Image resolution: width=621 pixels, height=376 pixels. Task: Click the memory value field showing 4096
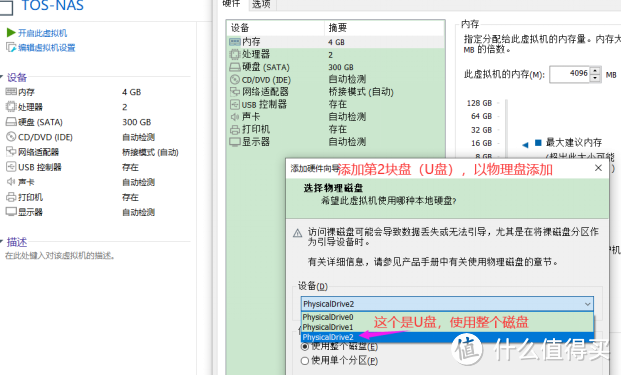point(570,74)
